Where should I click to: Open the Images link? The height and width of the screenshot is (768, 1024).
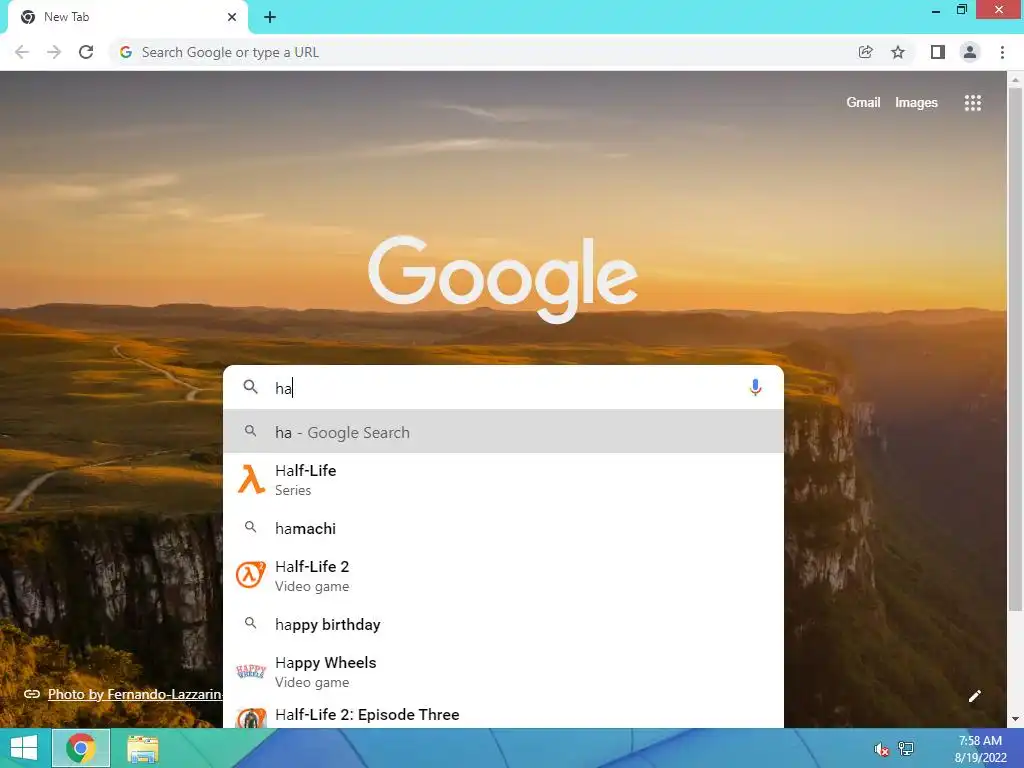pyautogui.click(x=916, y=103)
